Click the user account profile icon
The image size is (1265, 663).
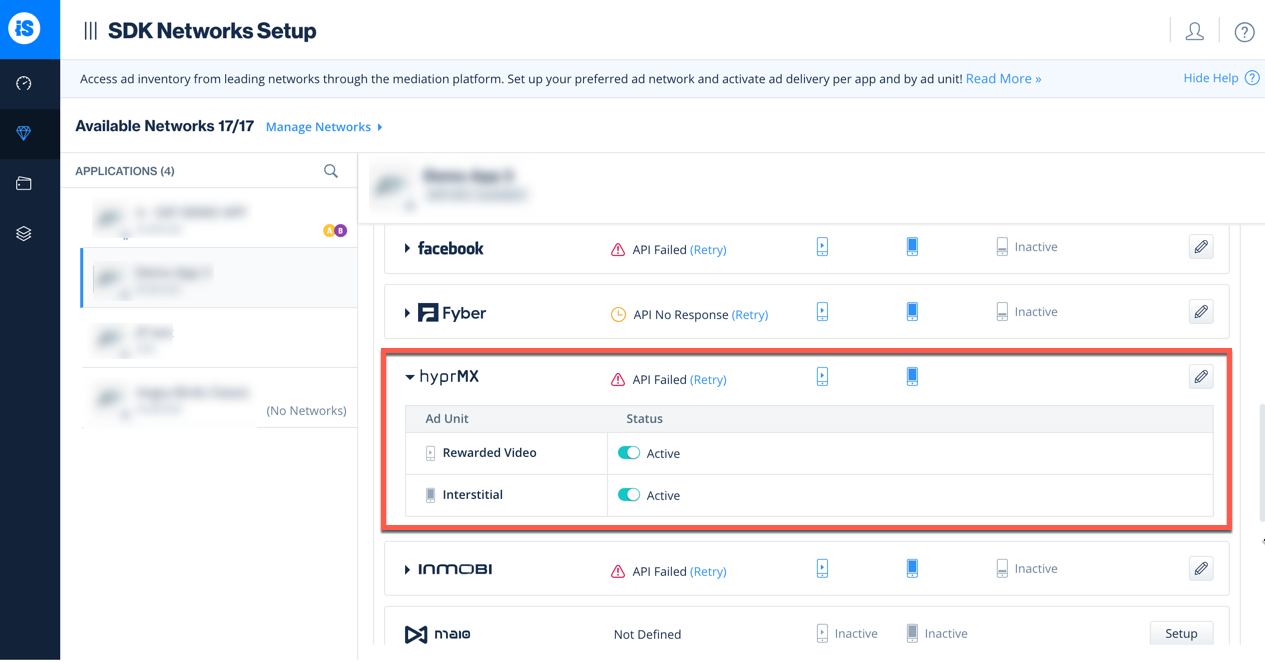point(1194,32)
